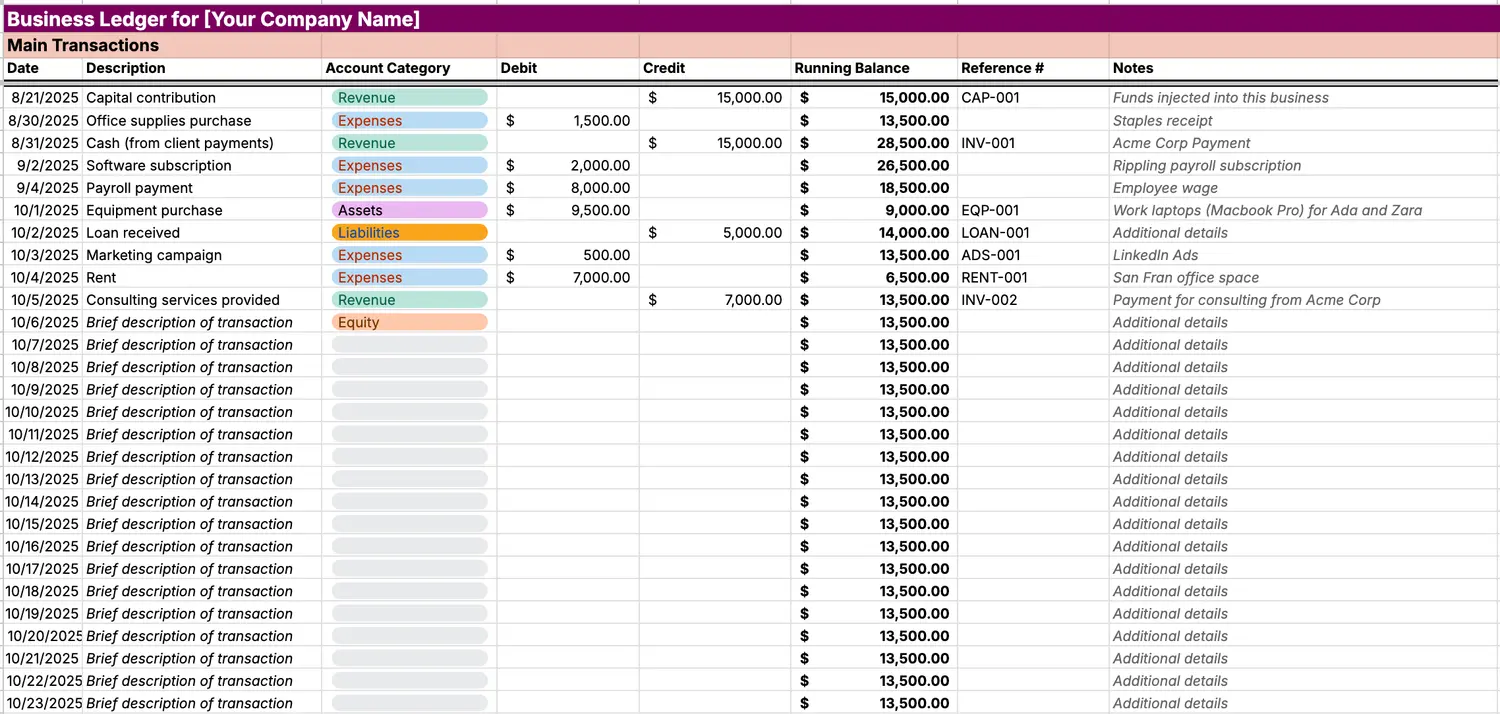Open the empty category dropdown on the 10/7/2025 row
Viewport: 1500px width, 714px height.
coord(409,344)
